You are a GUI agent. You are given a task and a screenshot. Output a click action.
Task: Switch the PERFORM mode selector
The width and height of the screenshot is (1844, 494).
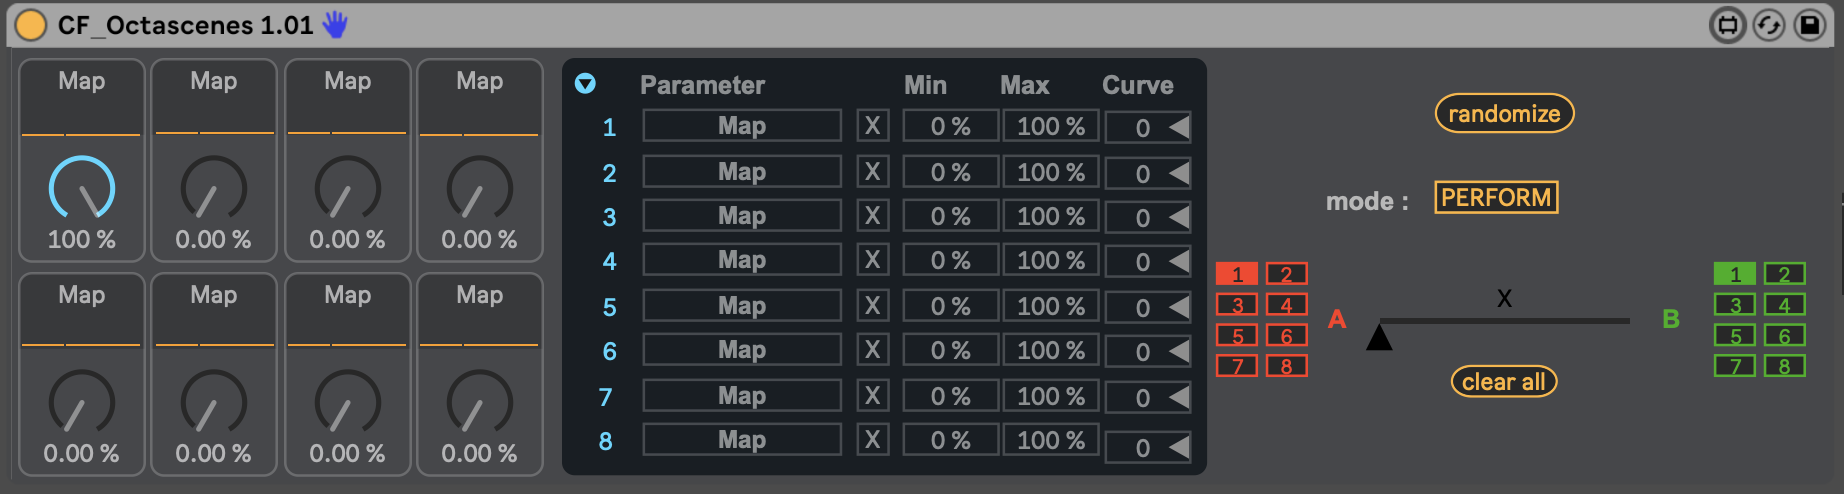1496,198
